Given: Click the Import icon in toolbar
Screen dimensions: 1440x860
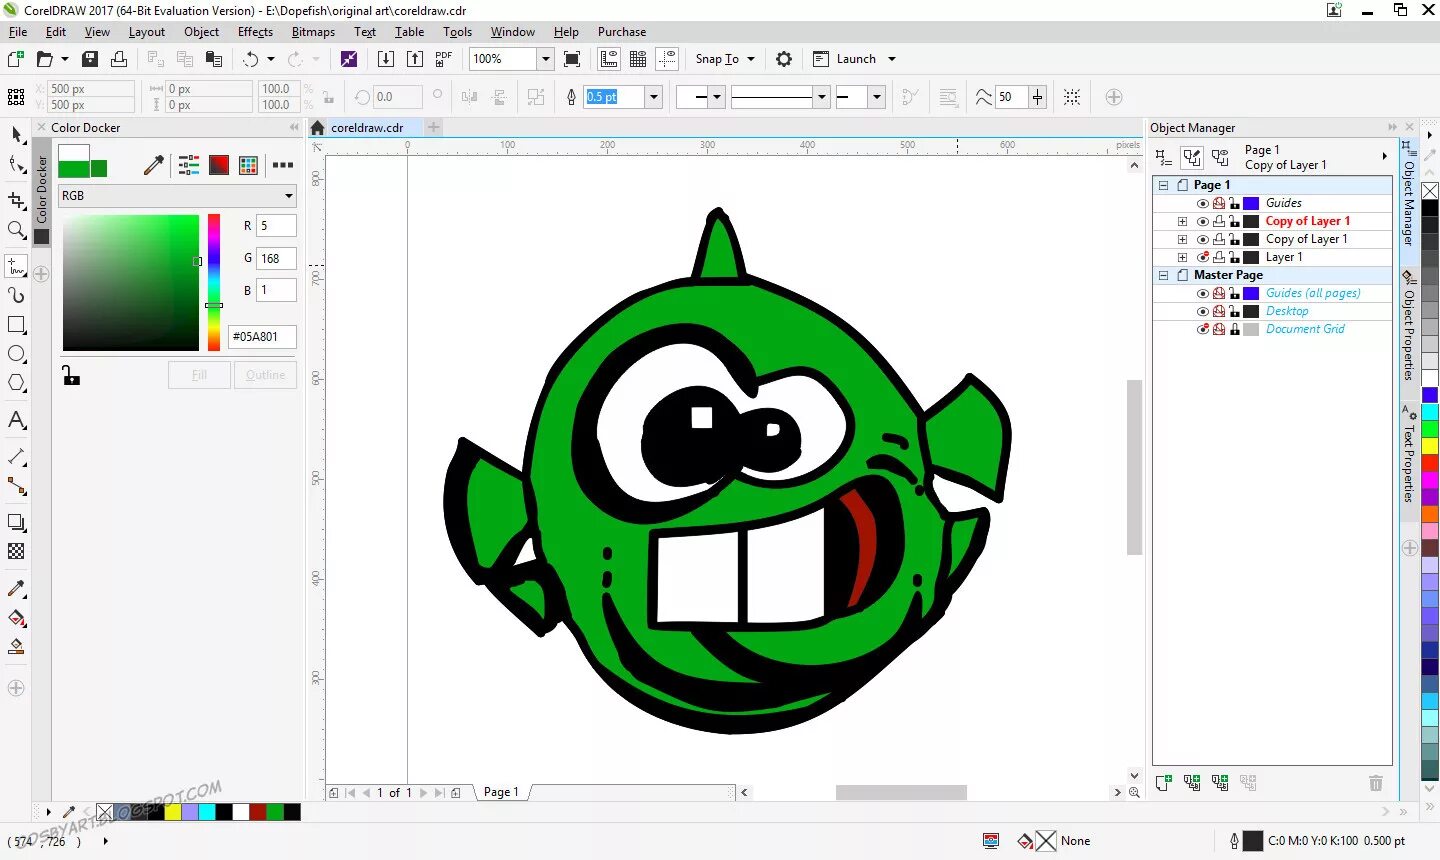Looking at the screenshot, I should coord(385,59).
